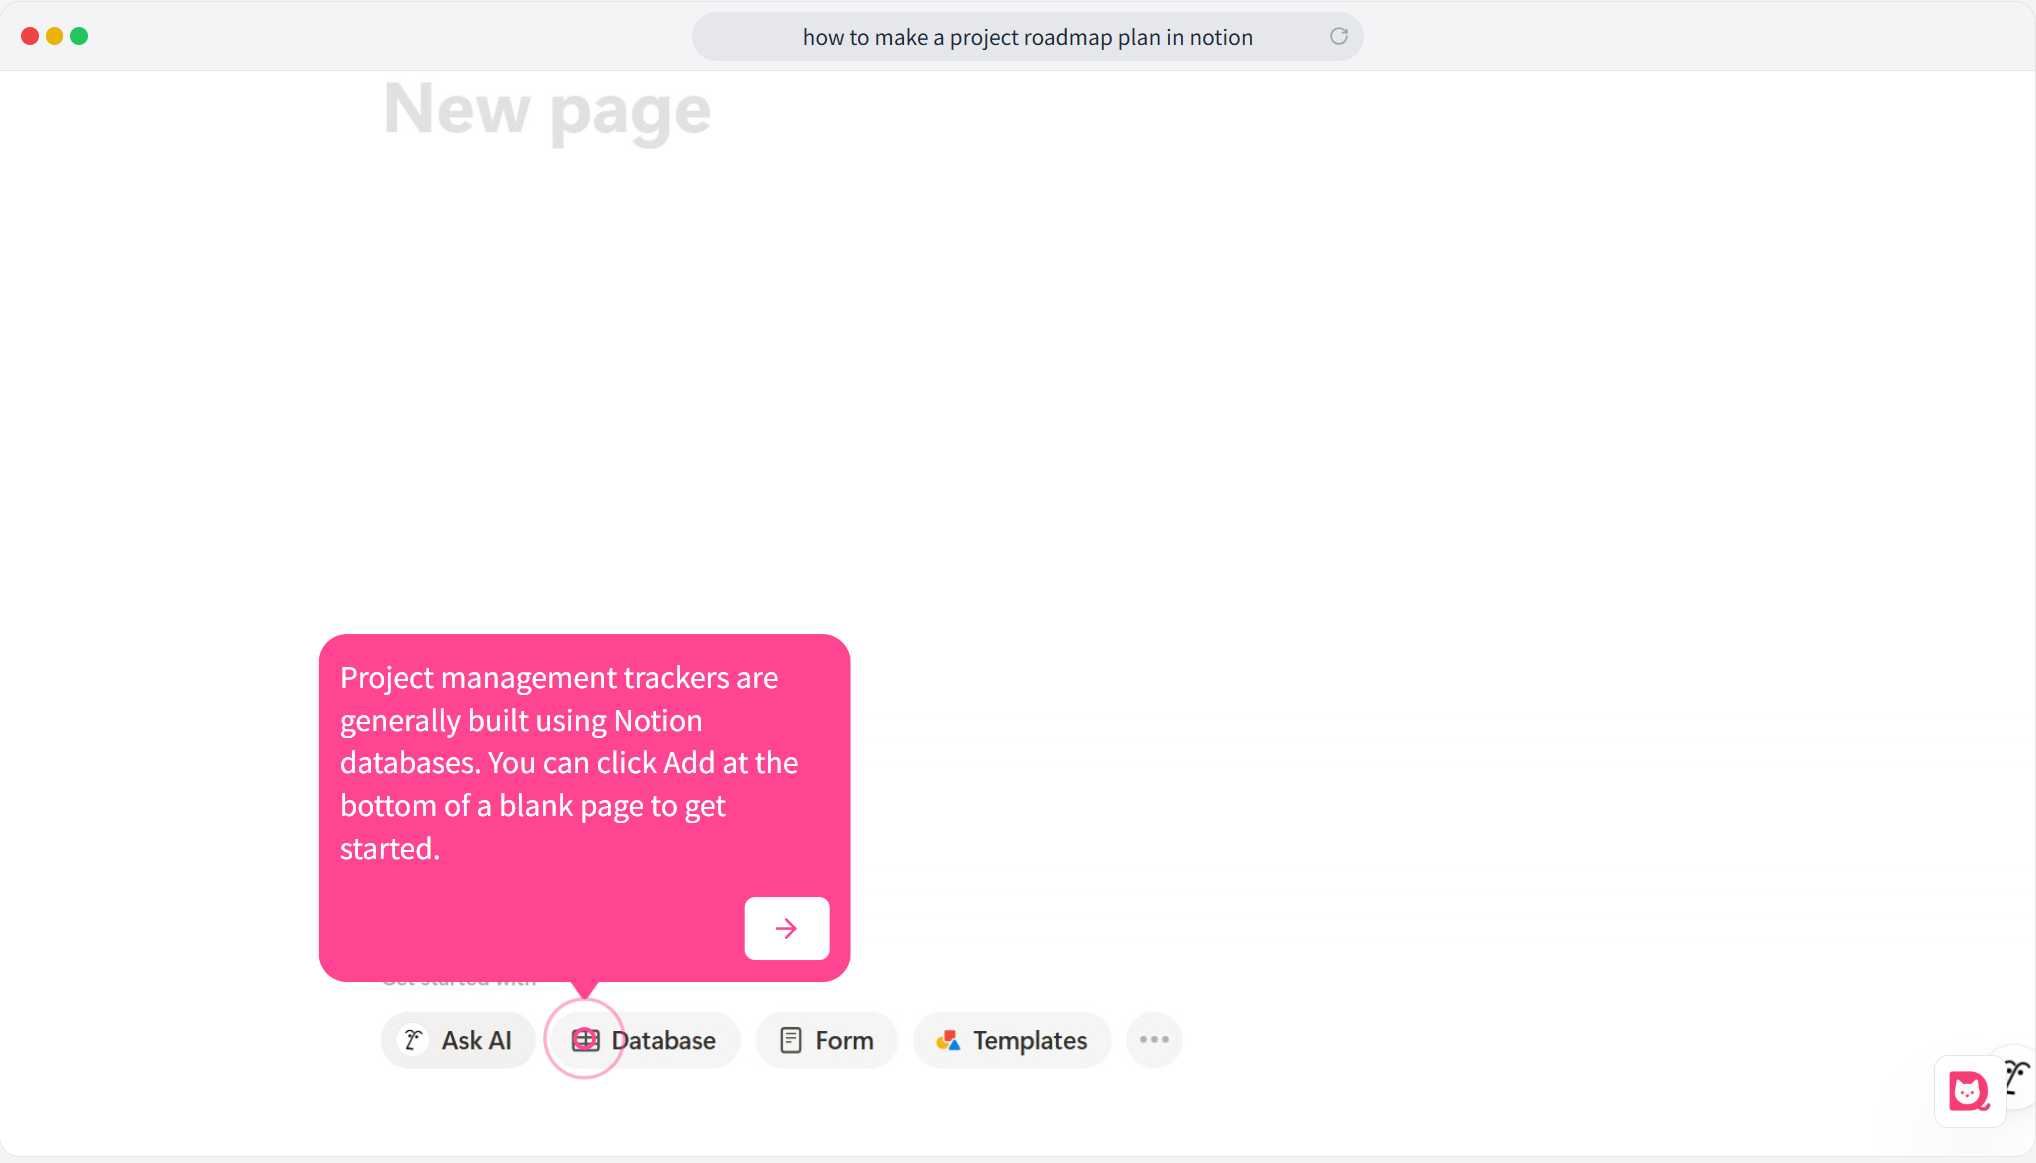This screenshot has width=2036, height=1163.
Task: Click the Notion AI face icon at right edge
Action: pos(2018,1077)
